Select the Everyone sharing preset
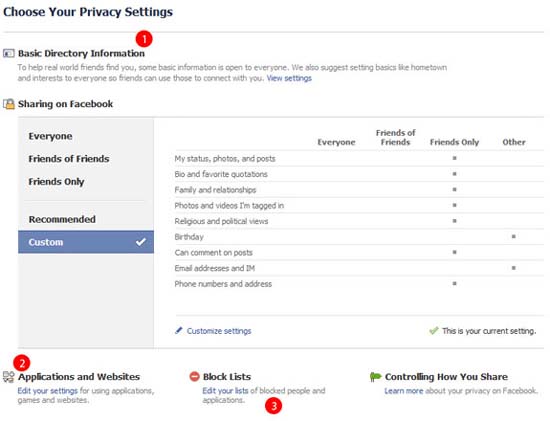This screenshot has width=550, height=421. (51, 136)
